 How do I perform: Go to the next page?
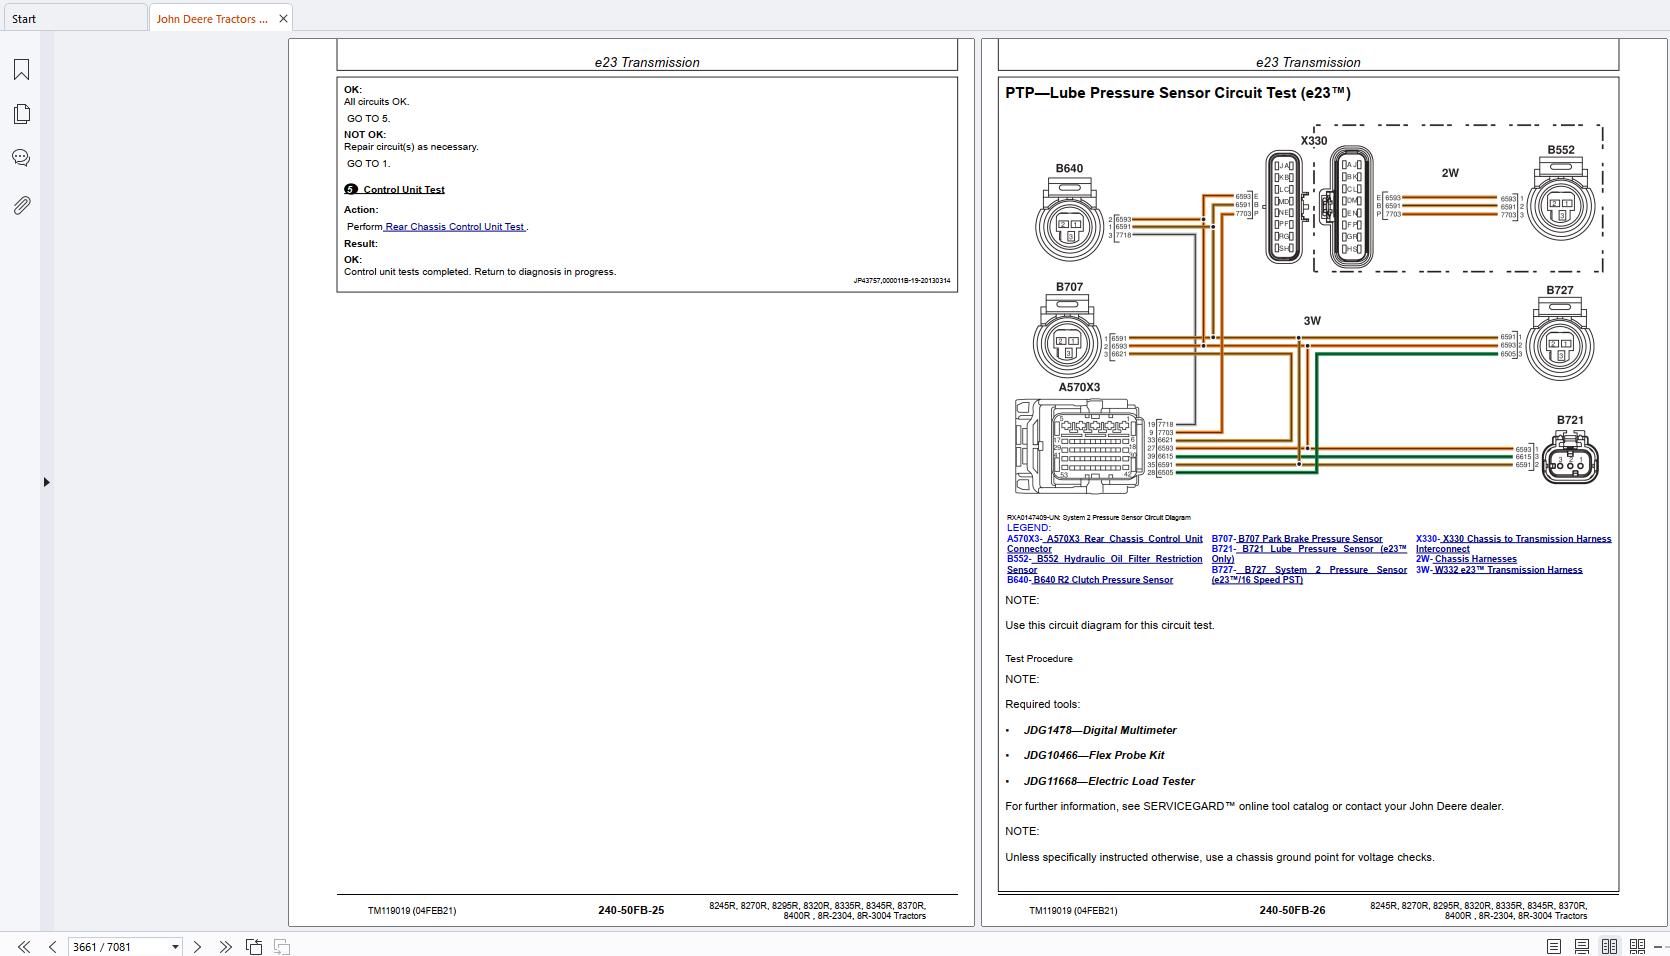[x=197, y=946]
